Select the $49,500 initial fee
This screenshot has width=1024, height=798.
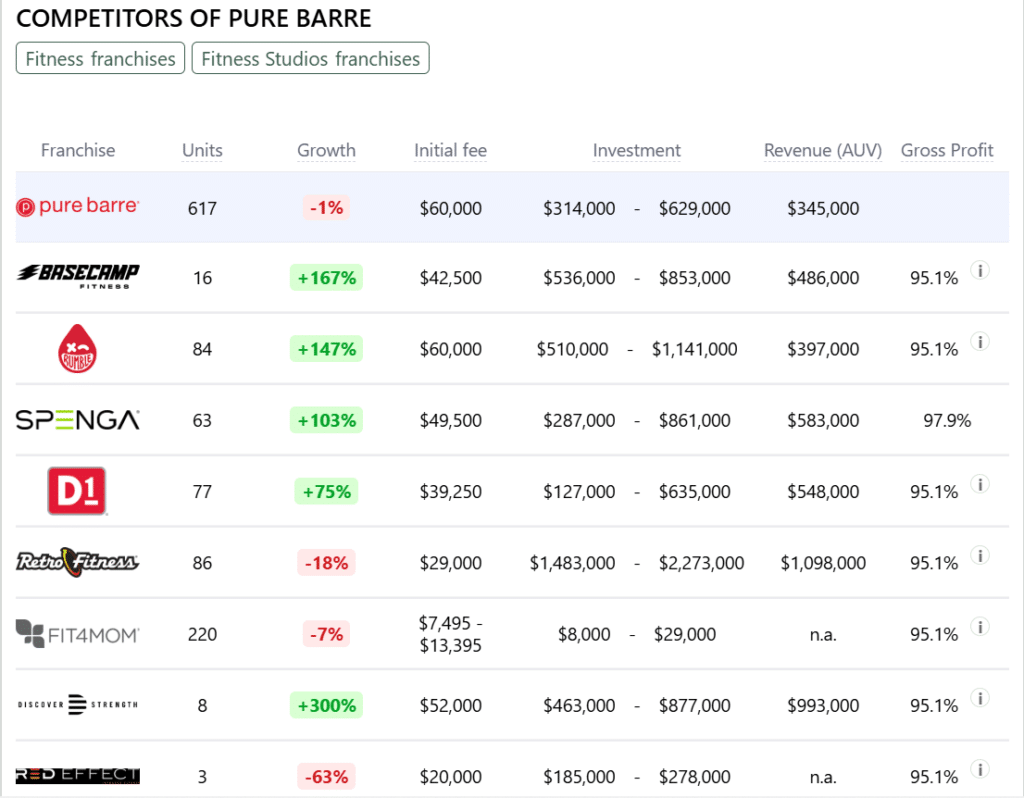pyautogui.click(x=451, y=421)
